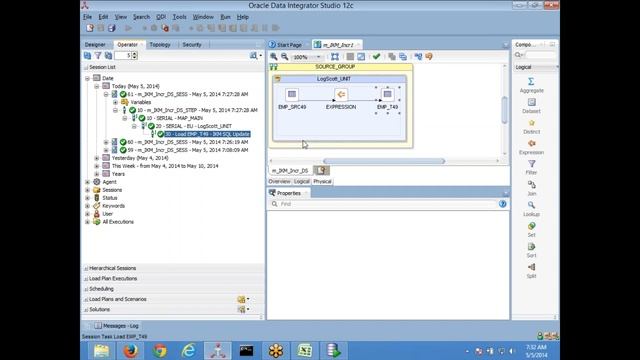Select the Sort component icon
Viewport: 640px width, 360px height.
[x=531, y=246]
